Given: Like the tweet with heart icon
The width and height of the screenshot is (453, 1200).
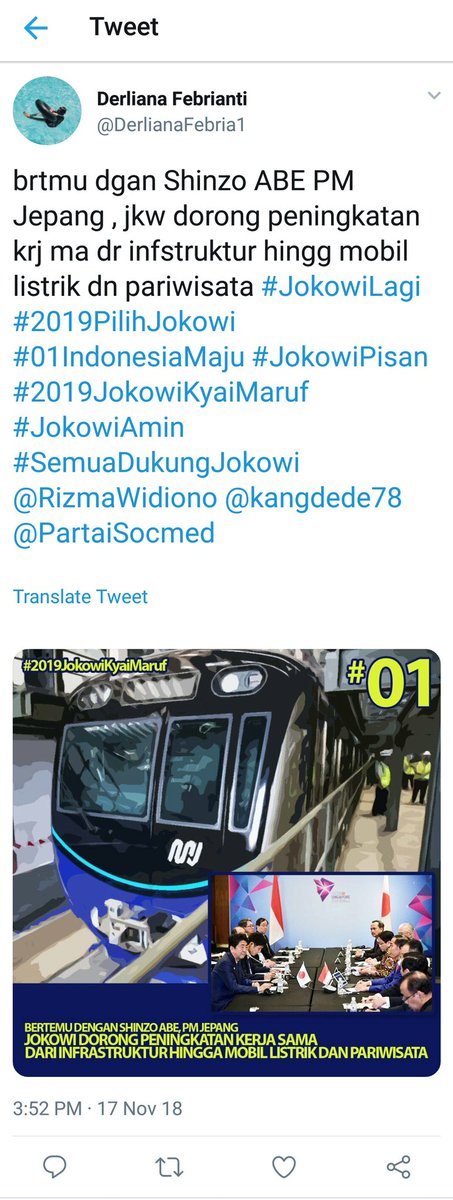Looking at the screenshot, I should coord(284,1166).
